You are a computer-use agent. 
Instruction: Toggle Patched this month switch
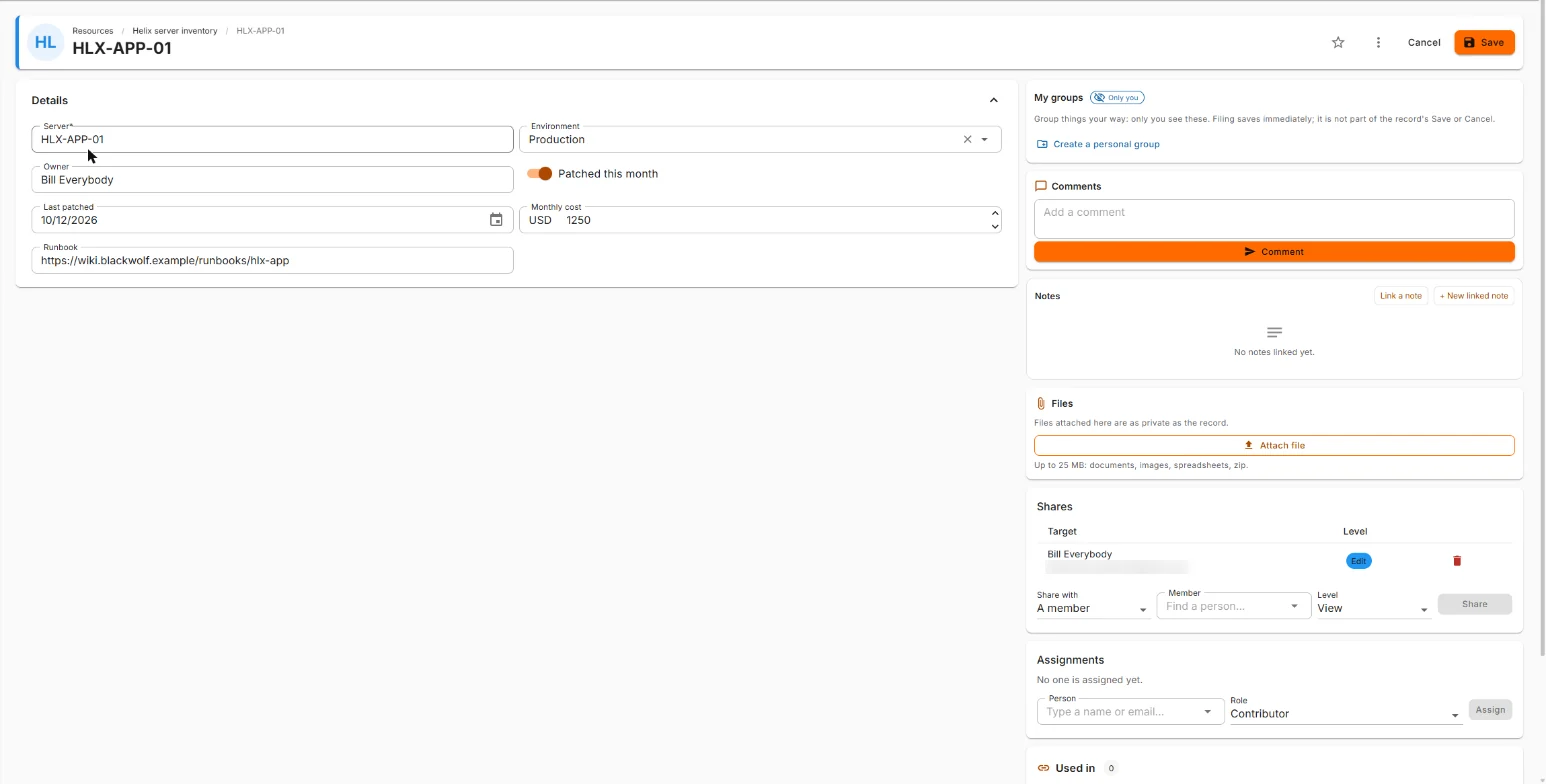tap(540, 174)
